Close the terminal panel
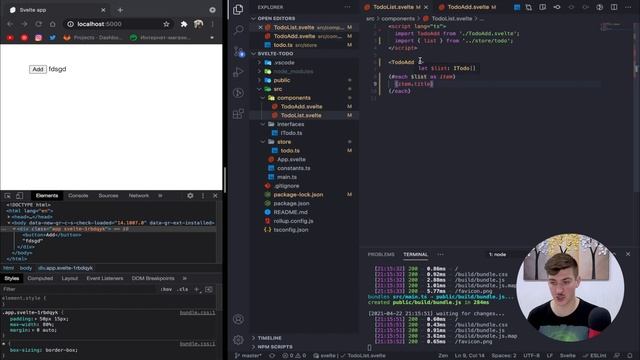The width and height of the screenshot is (640, 360). tap(628, 254)
